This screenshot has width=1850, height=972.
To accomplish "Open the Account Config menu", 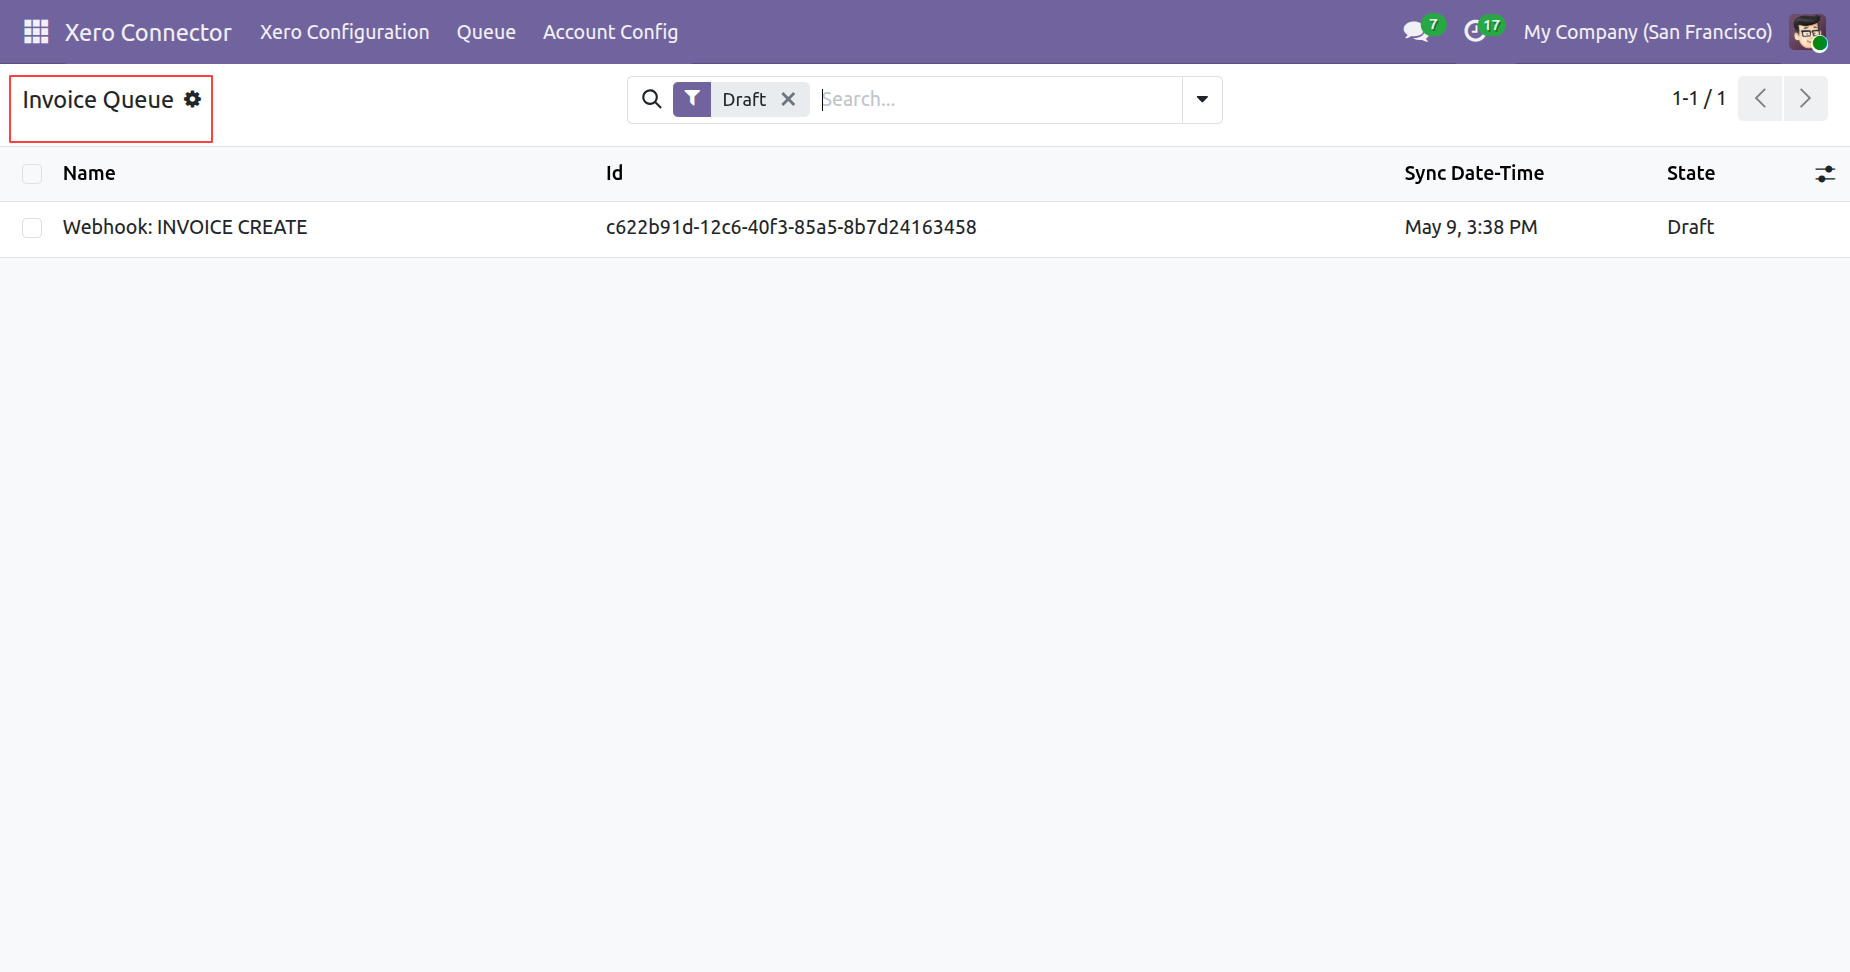I will click(610, 32).
